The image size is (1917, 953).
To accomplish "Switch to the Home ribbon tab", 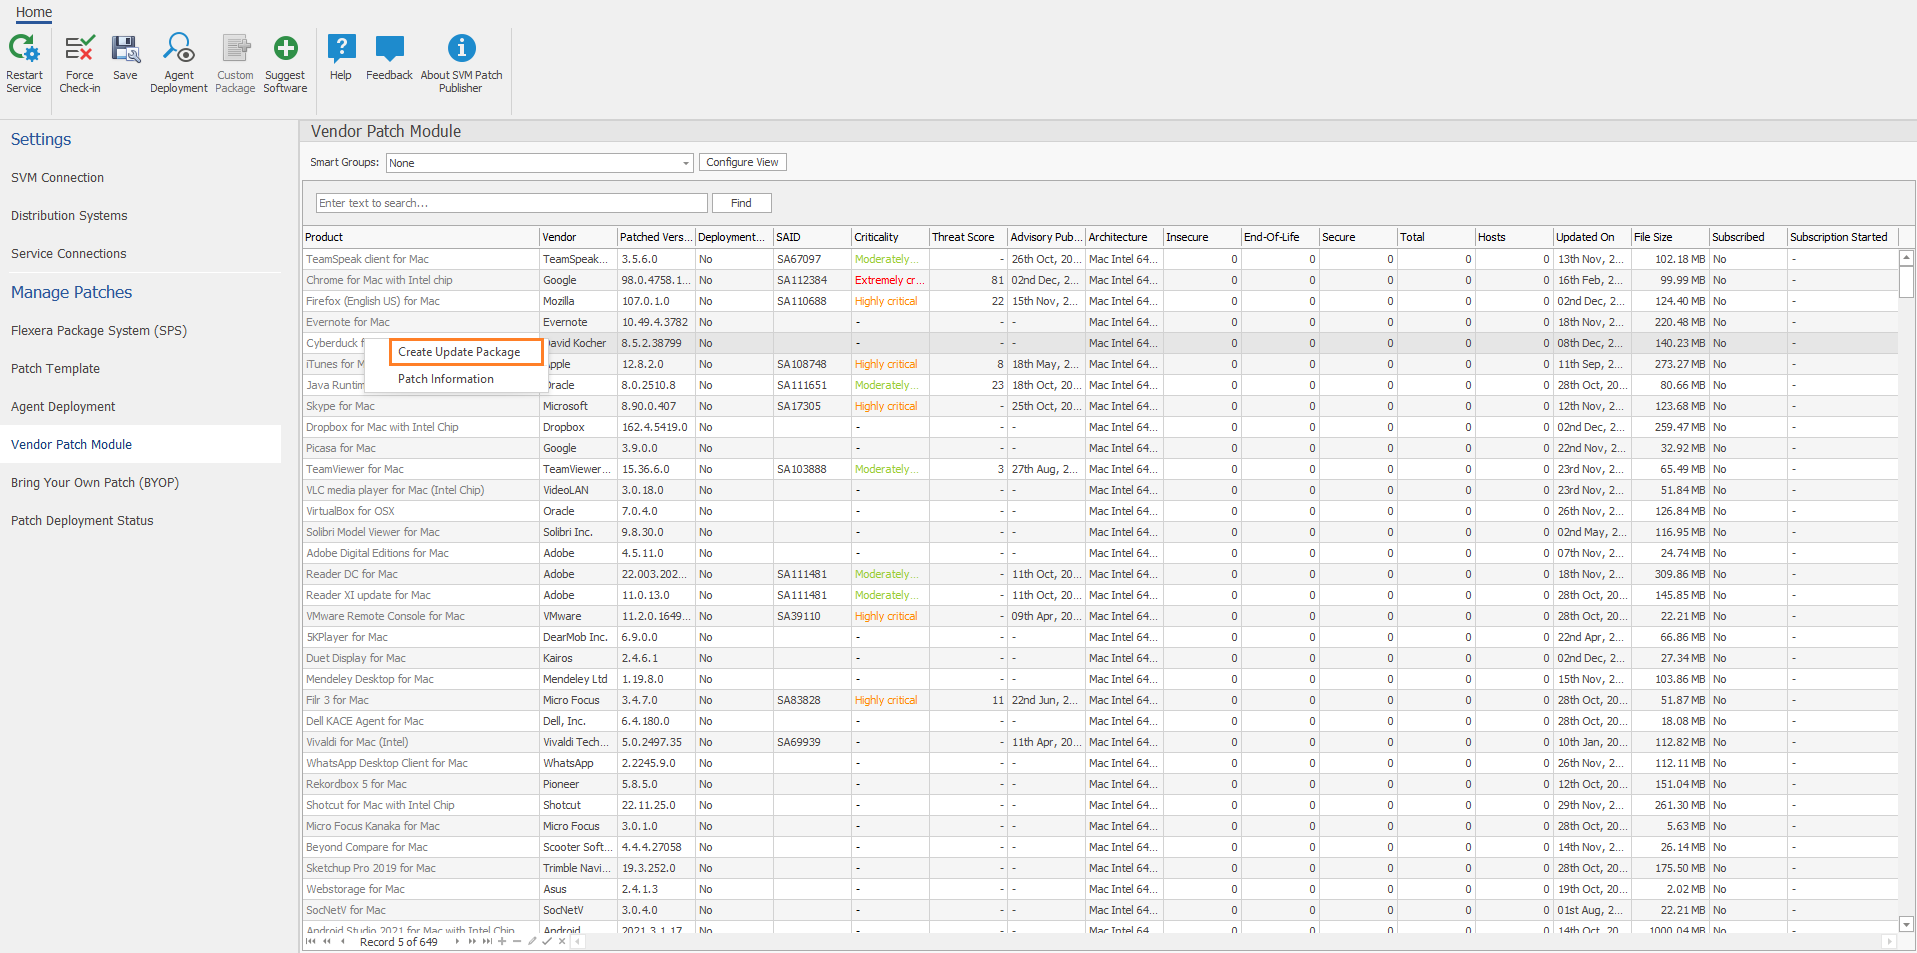I will 34,12.
